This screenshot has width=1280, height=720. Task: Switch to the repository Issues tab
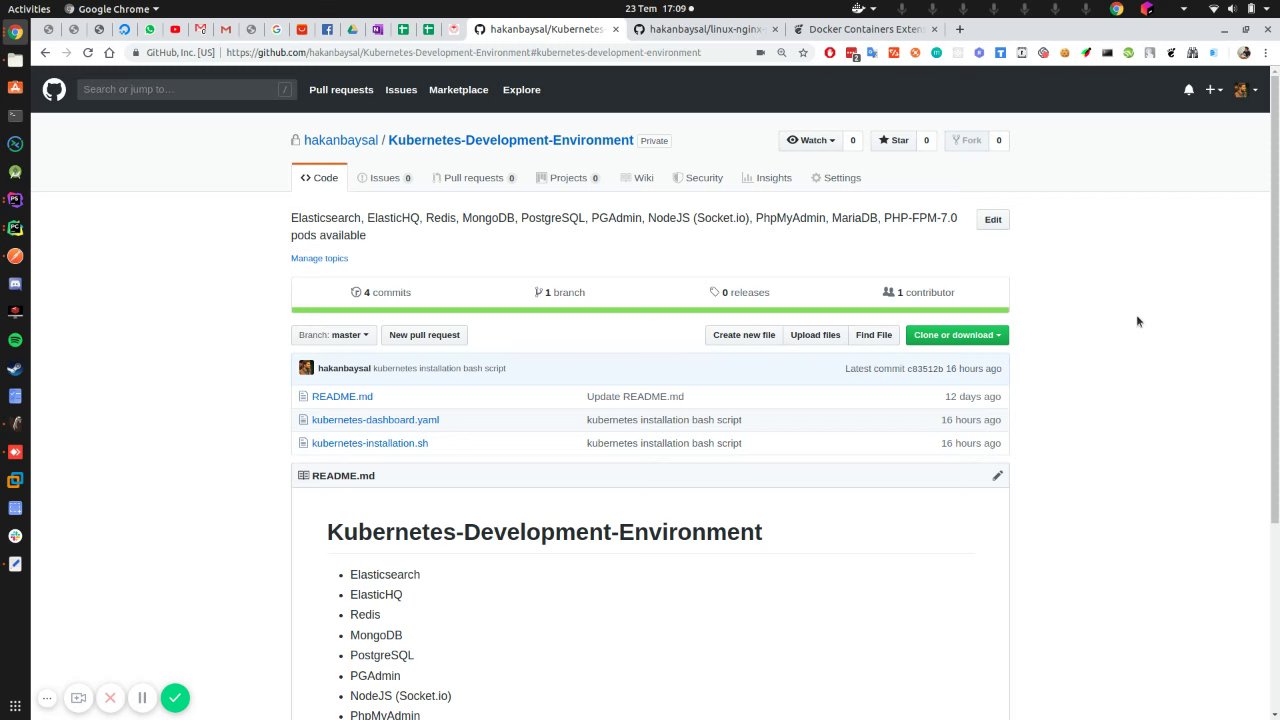[385, 178]
